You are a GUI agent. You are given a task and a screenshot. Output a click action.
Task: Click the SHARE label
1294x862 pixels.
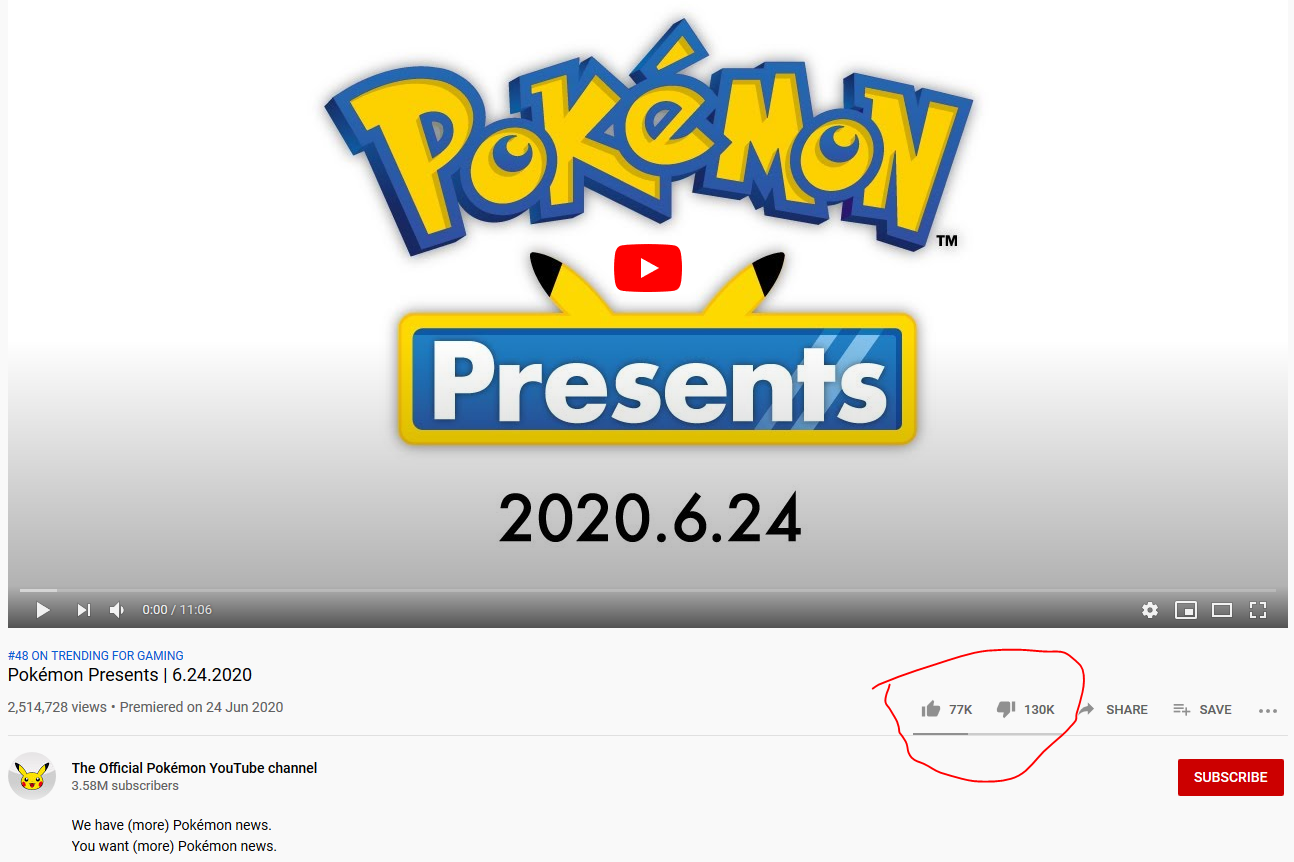tap(1127, 709)
